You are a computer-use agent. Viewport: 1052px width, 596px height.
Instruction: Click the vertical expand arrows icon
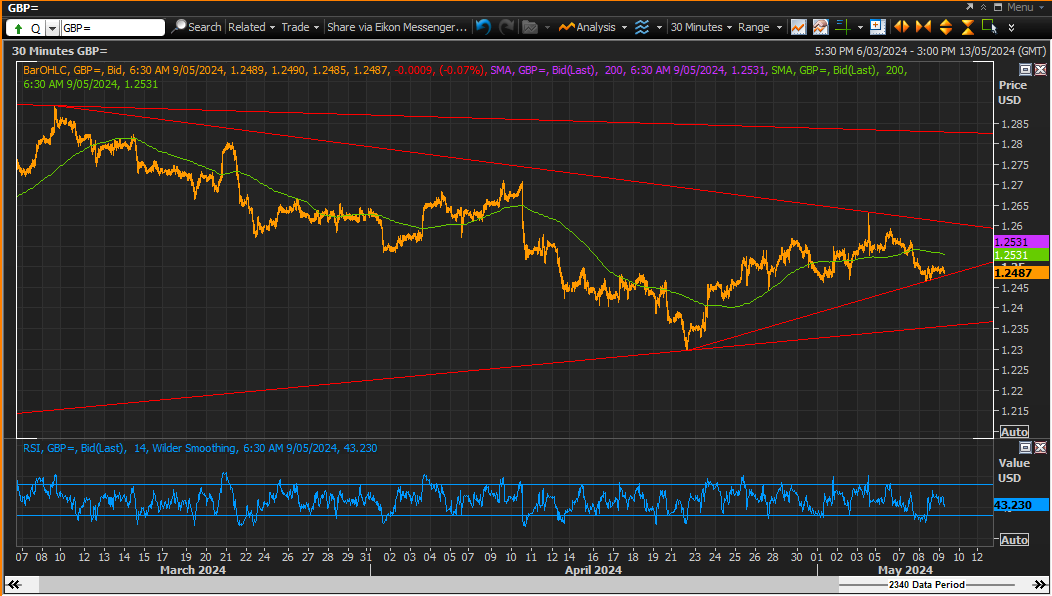click(945, 27)
